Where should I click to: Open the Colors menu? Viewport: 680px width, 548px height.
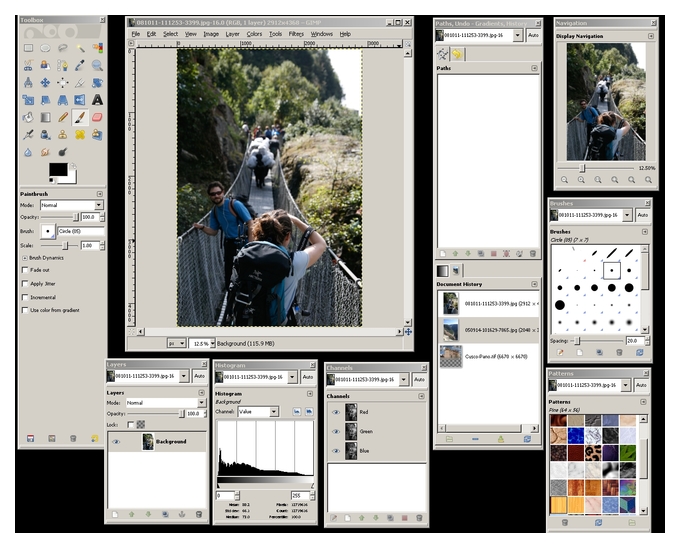coord(254,34)
